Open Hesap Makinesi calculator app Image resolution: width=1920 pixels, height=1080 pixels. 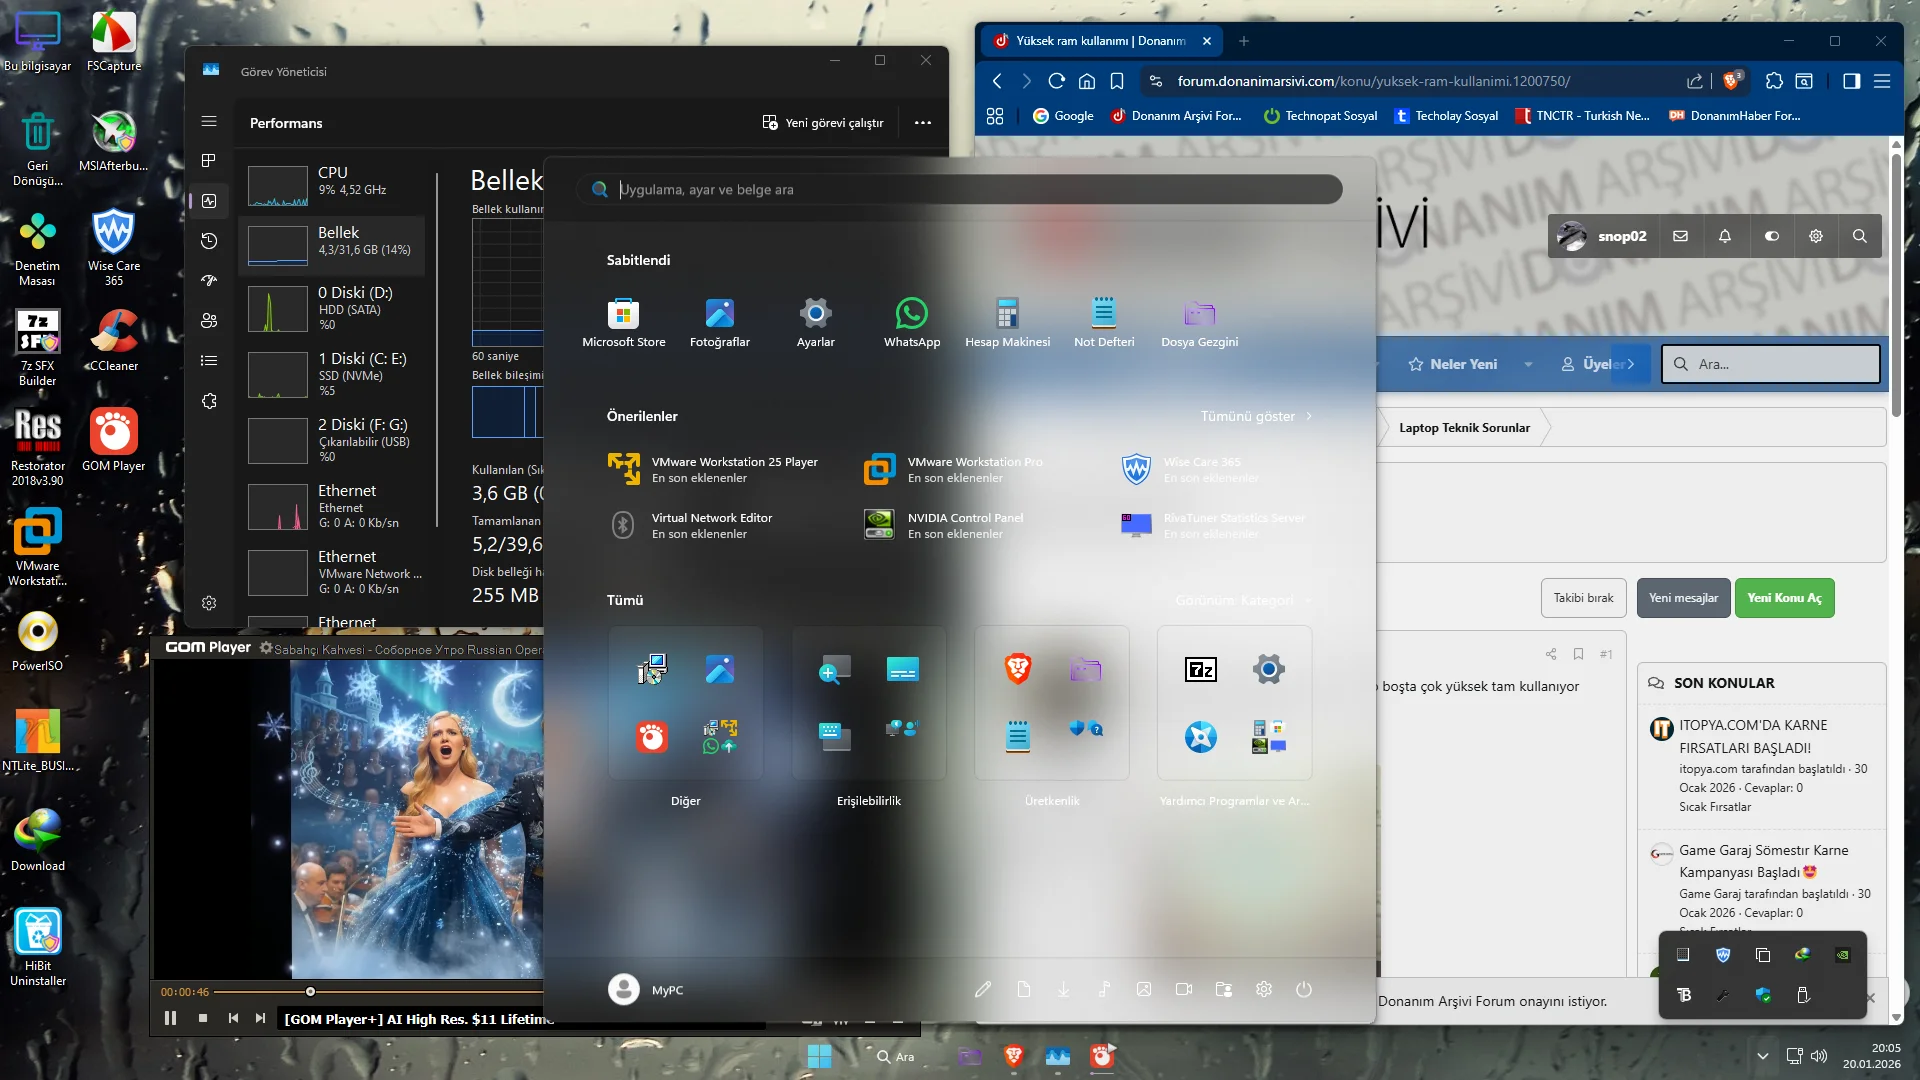pos(1007,315)
